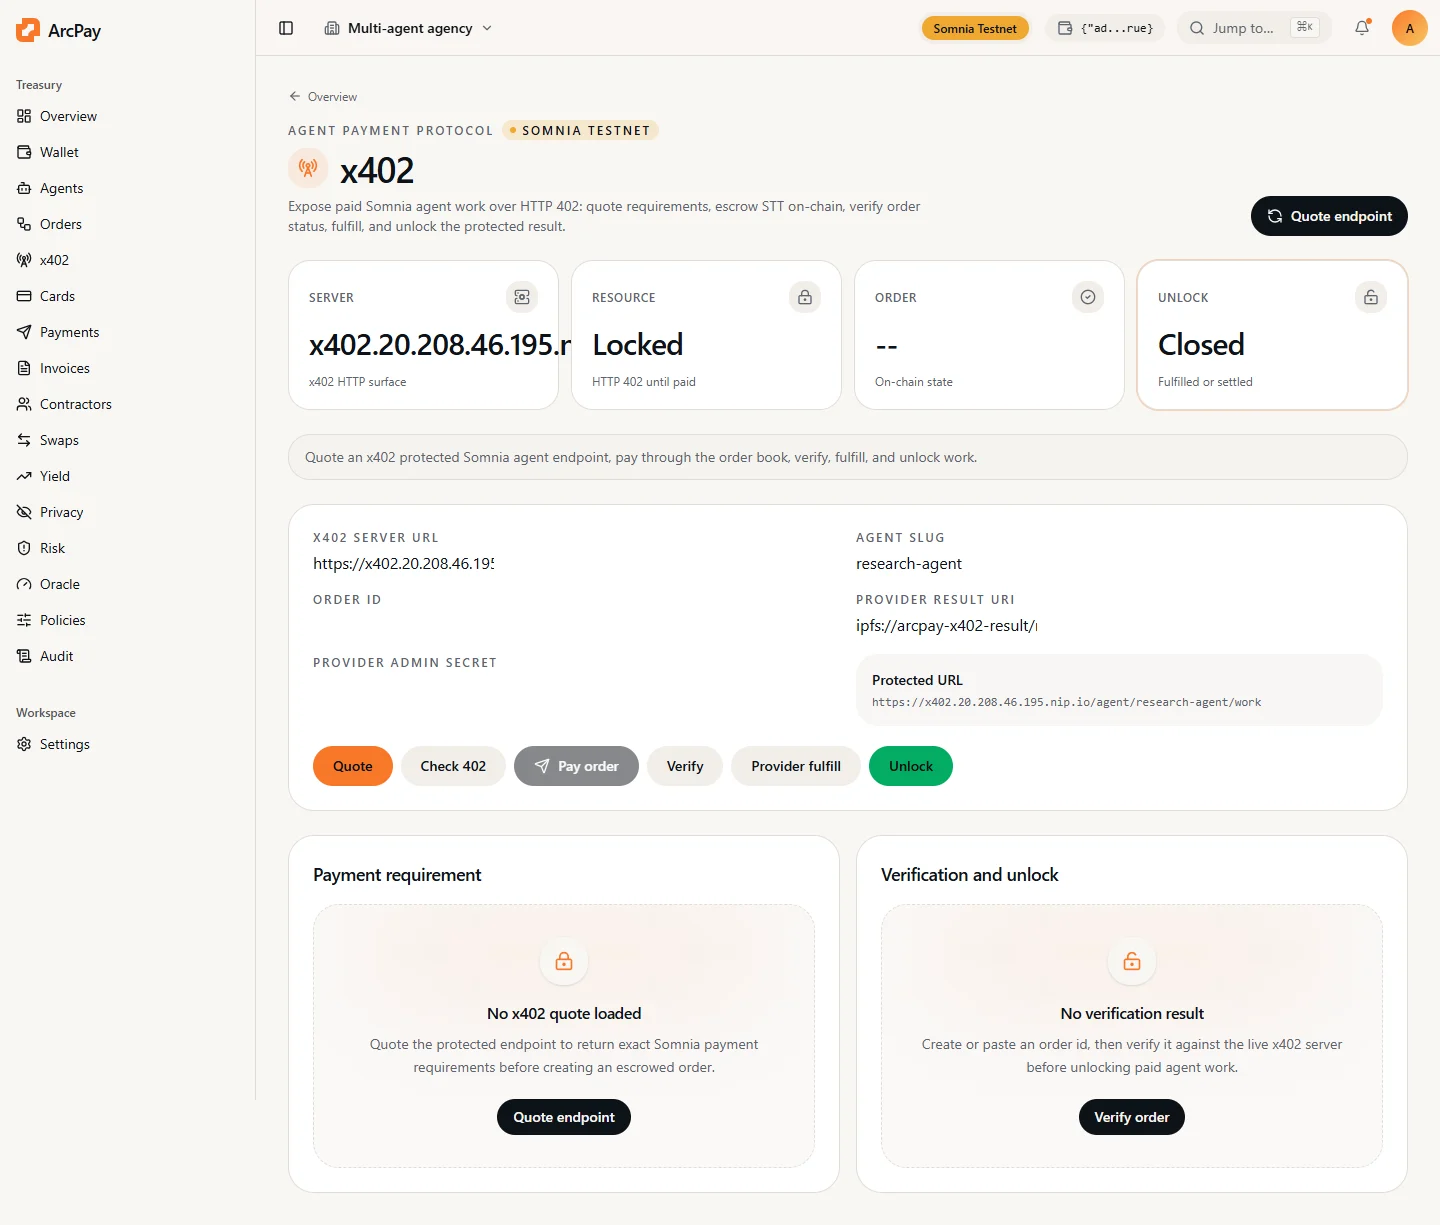Viewport: 1440px width, 1225px height.
Task: Click the Resource card lock icon
Action: [805, 297]
